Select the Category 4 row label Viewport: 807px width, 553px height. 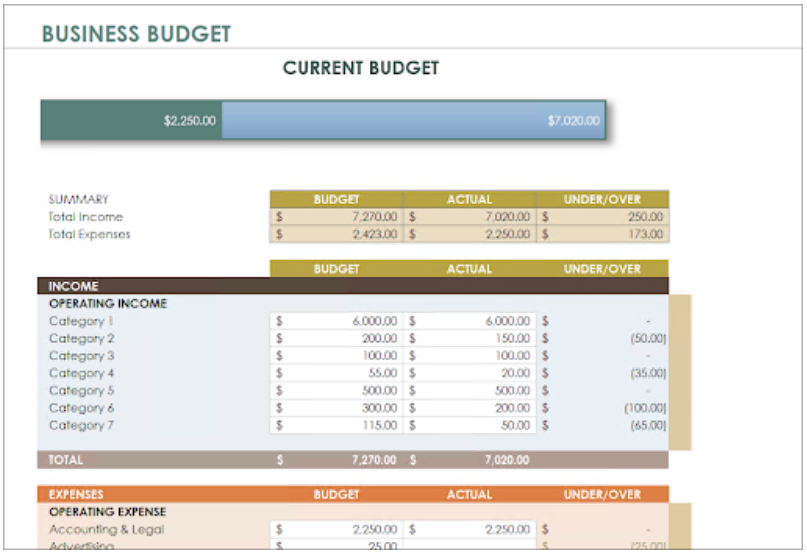pyautogui.click(x=82, y=373)
